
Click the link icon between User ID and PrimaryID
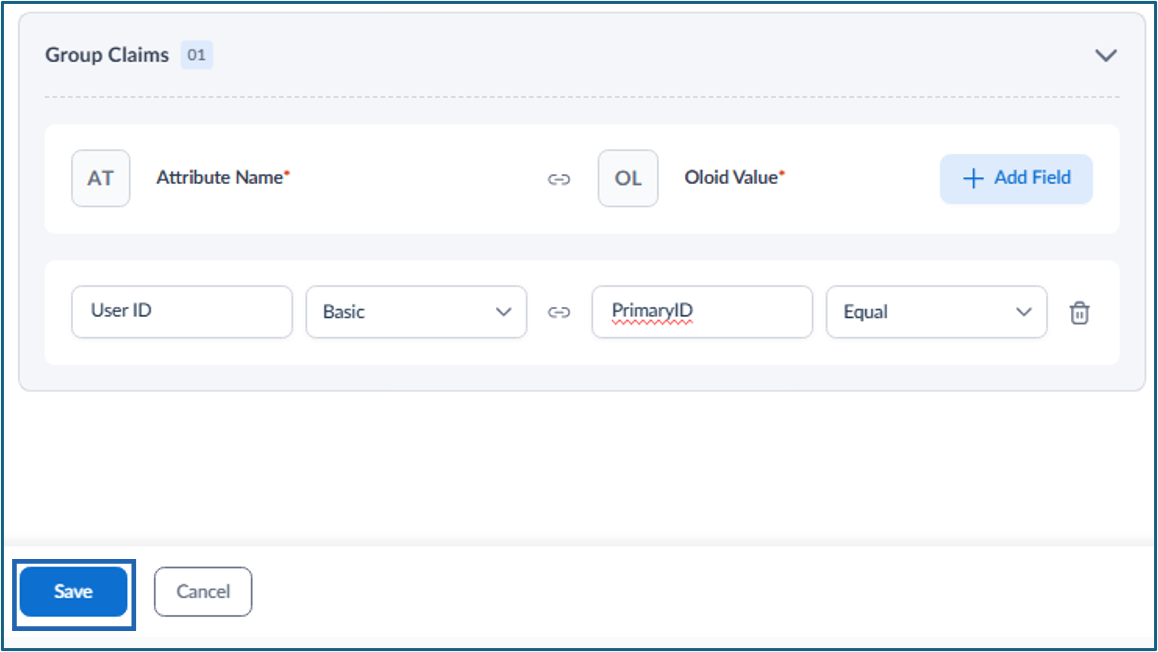click(559, 312)
